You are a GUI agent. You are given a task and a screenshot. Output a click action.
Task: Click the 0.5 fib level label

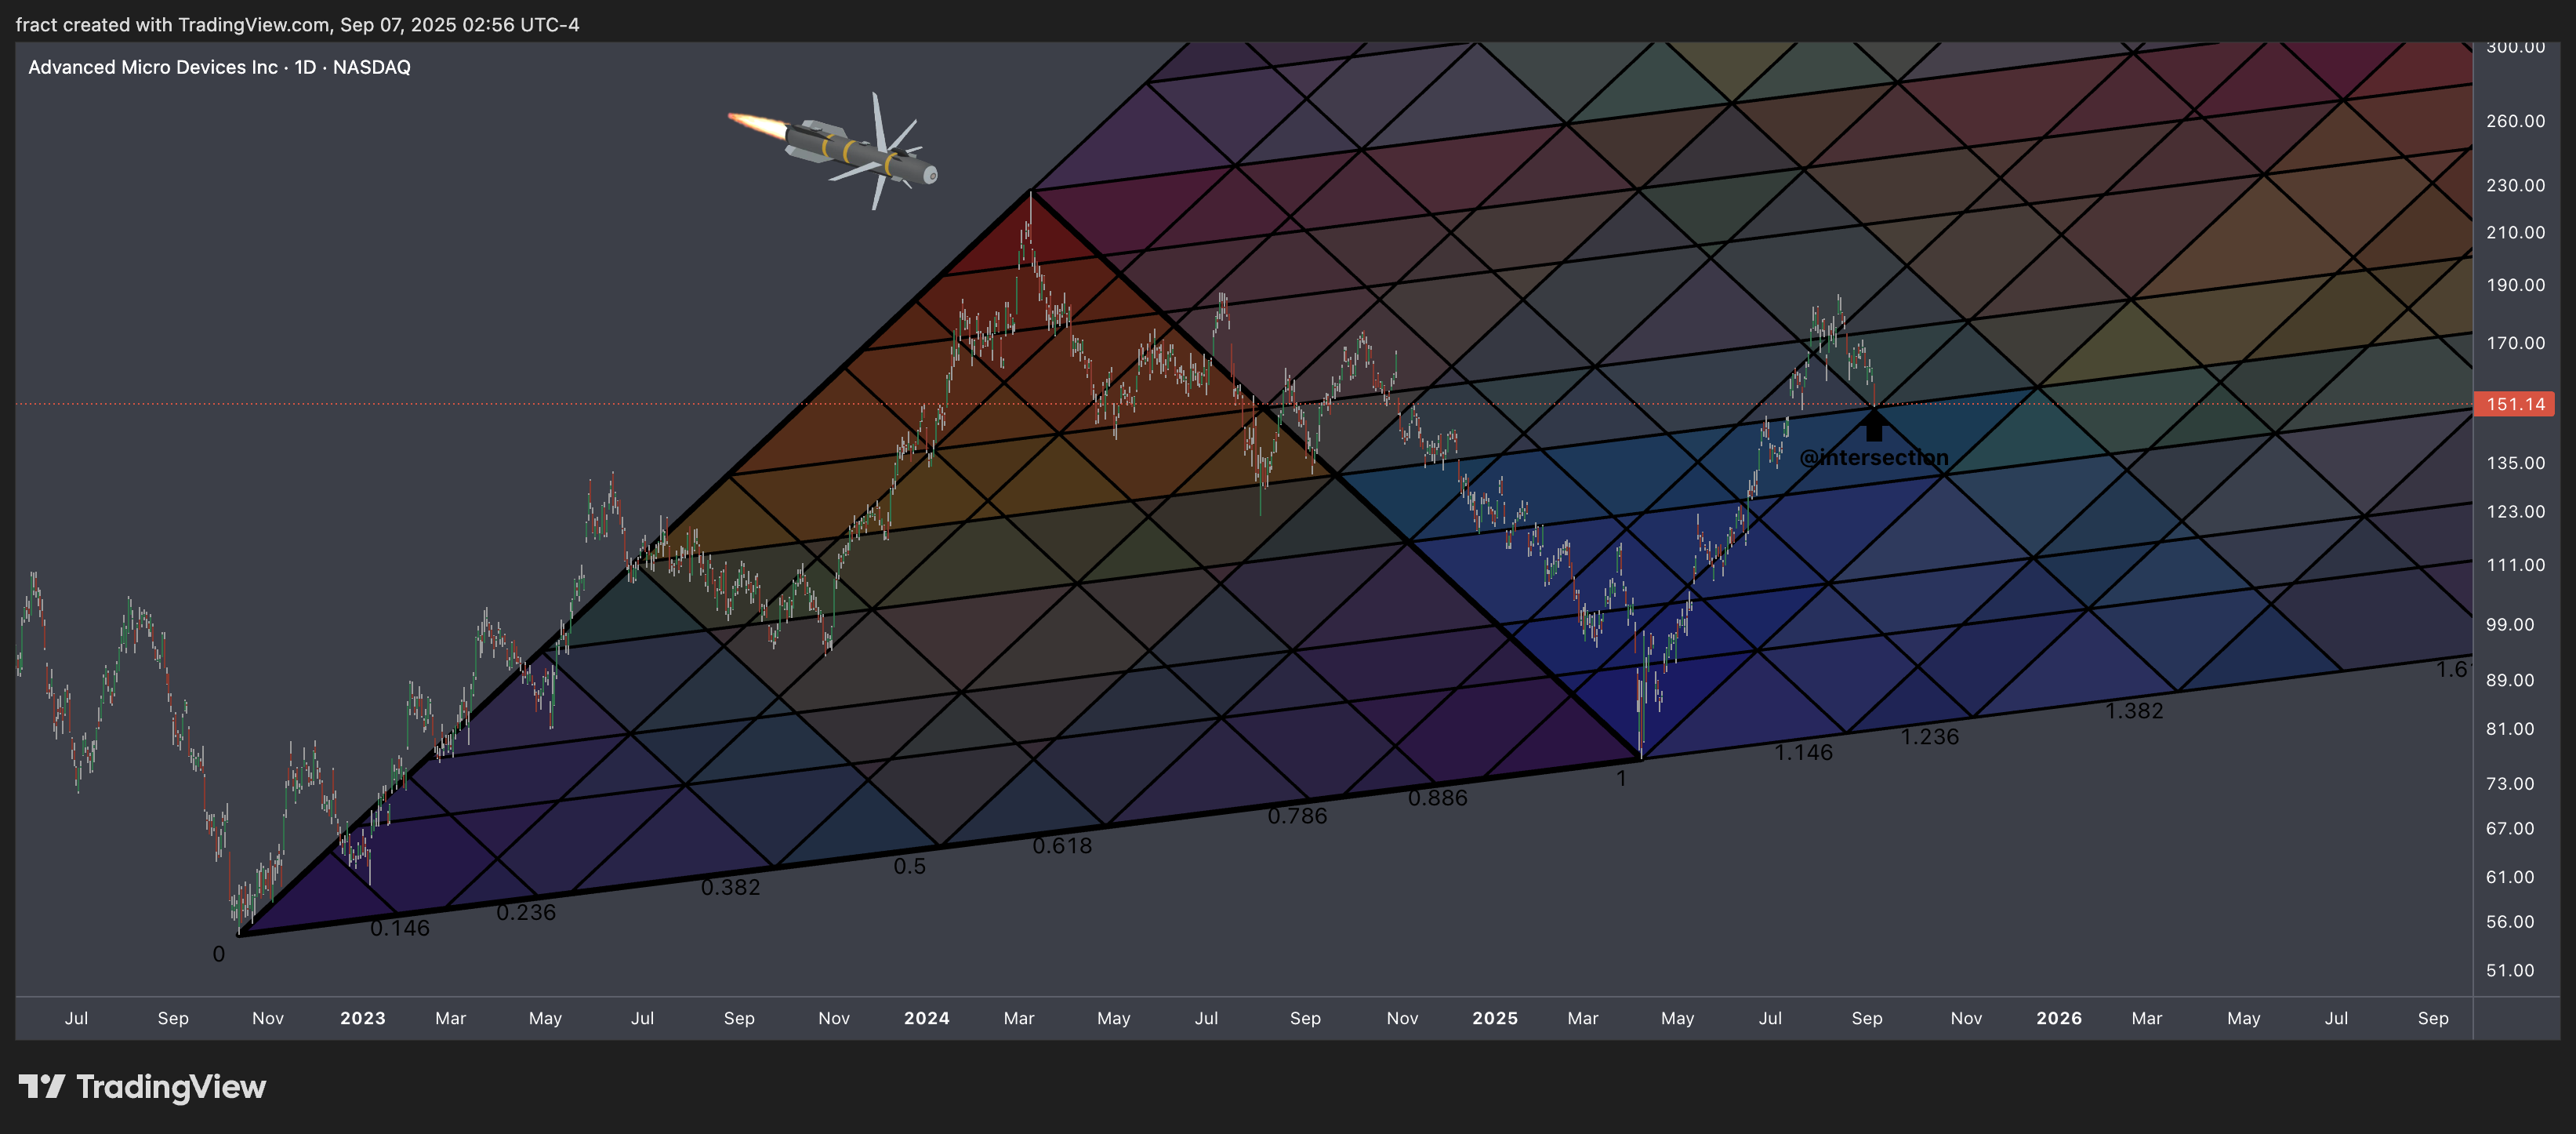tap(910, 866)
